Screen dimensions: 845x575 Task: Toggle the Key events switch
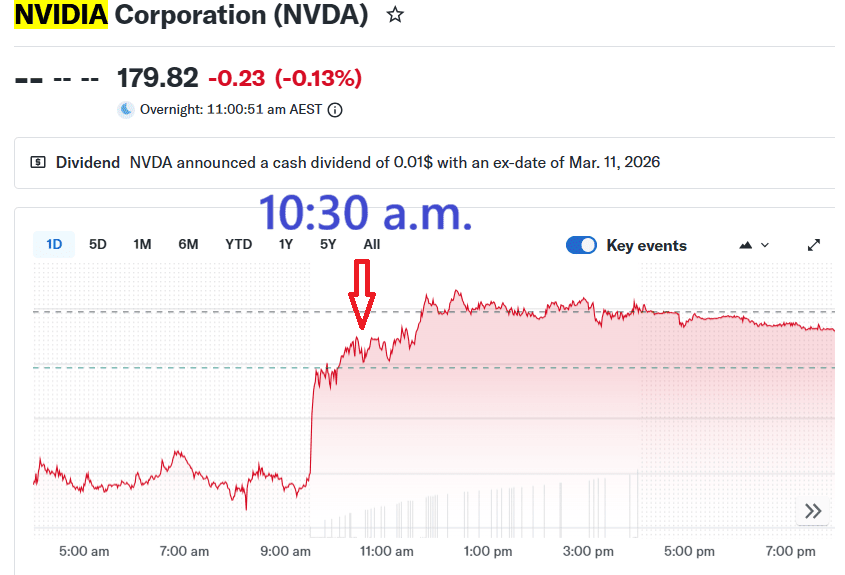(x=581, y=245)
